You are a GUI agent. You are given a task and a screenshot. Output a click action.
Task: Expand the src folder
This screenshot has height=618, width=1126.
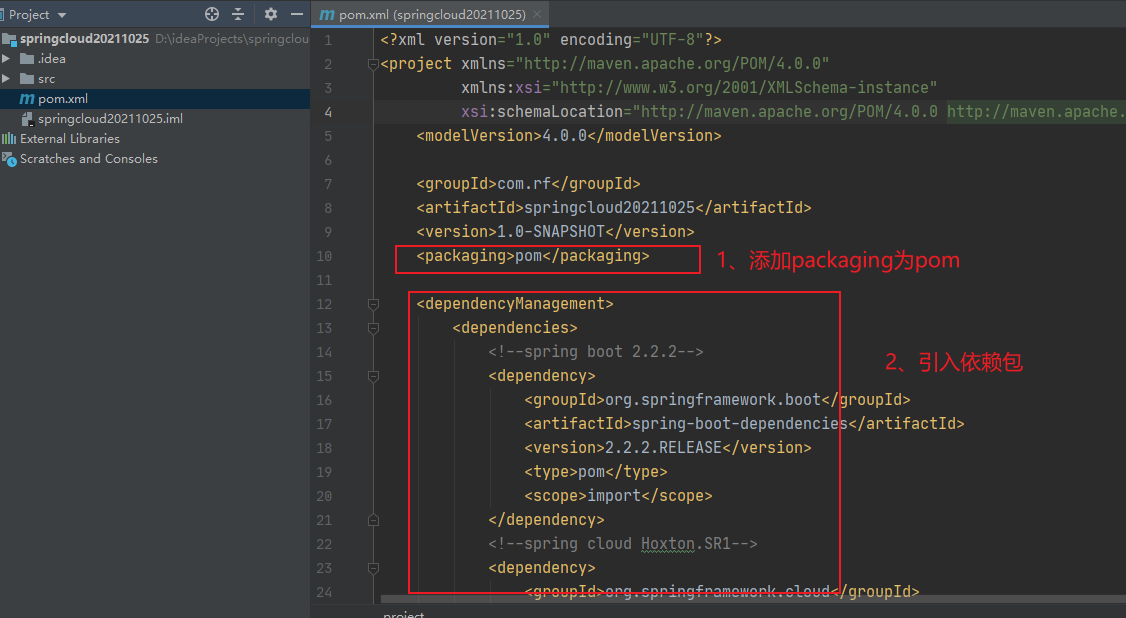pyautogui.click(x=6, y=78)
